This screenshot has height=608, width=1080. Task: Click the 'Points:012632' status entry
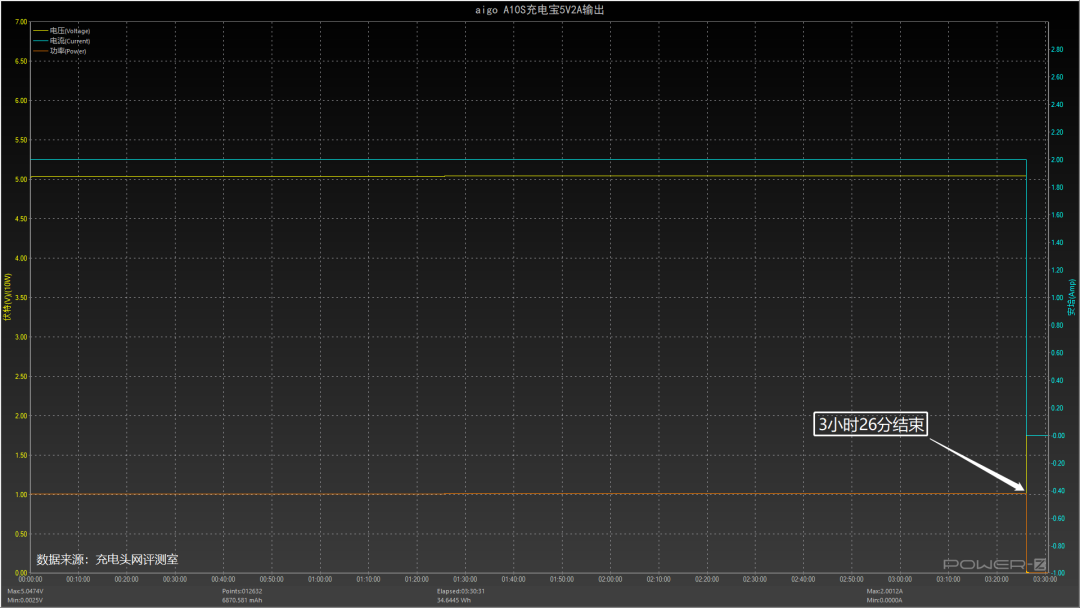coord(242,591)
